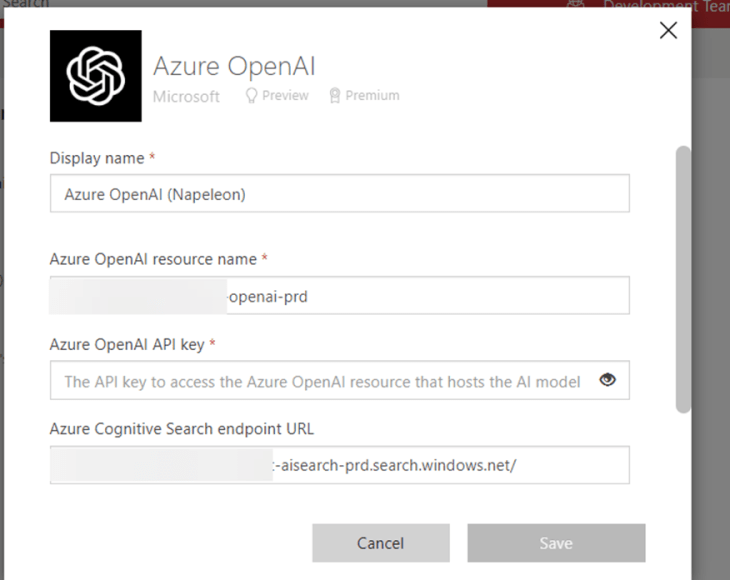Screen dimensions: 730x580
Task: Click the Azure Cognitive Search endpoint URL label
Action: click(x=181, y=429)
